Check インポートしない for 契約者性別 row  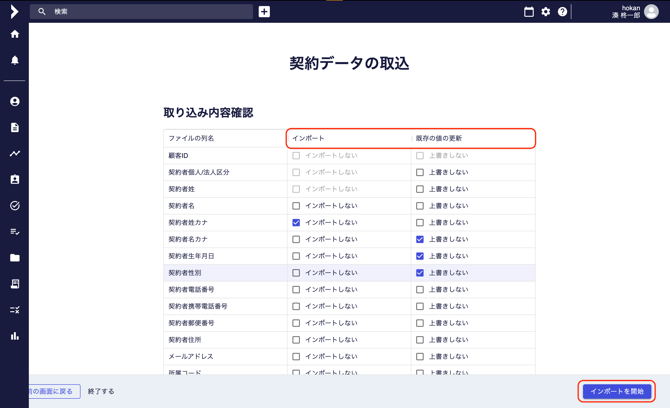(296, 273)
